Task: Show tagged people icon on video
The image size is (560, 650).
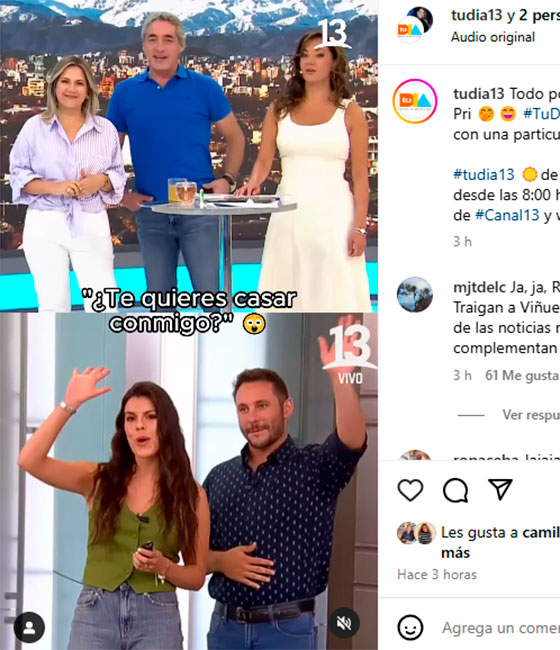Action: pyautogui.click(x=29, y=628)
